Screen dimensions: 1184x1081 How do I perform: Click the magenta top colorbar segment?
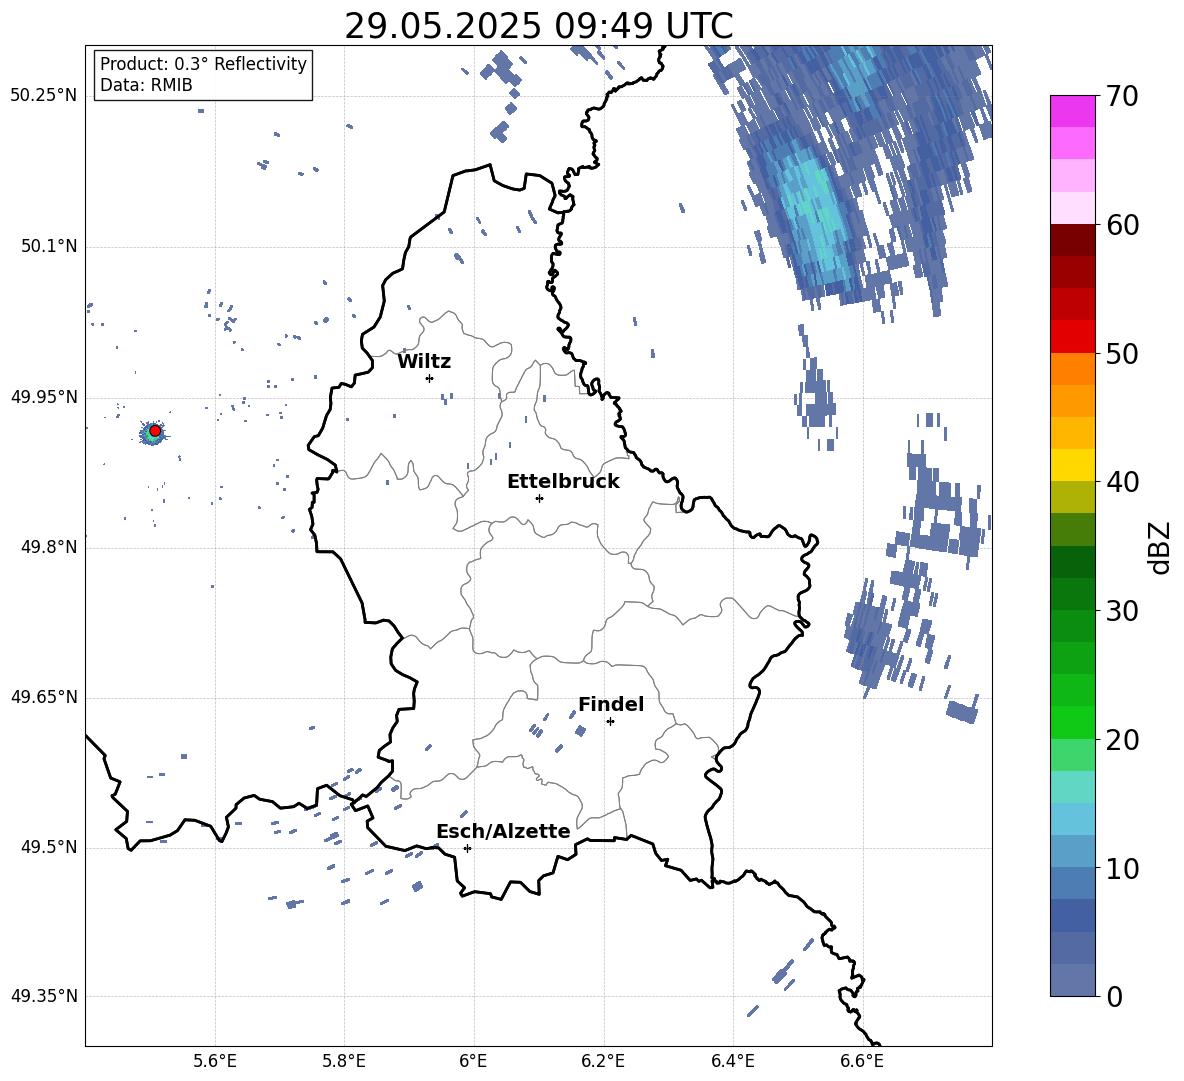(1072, 112)
